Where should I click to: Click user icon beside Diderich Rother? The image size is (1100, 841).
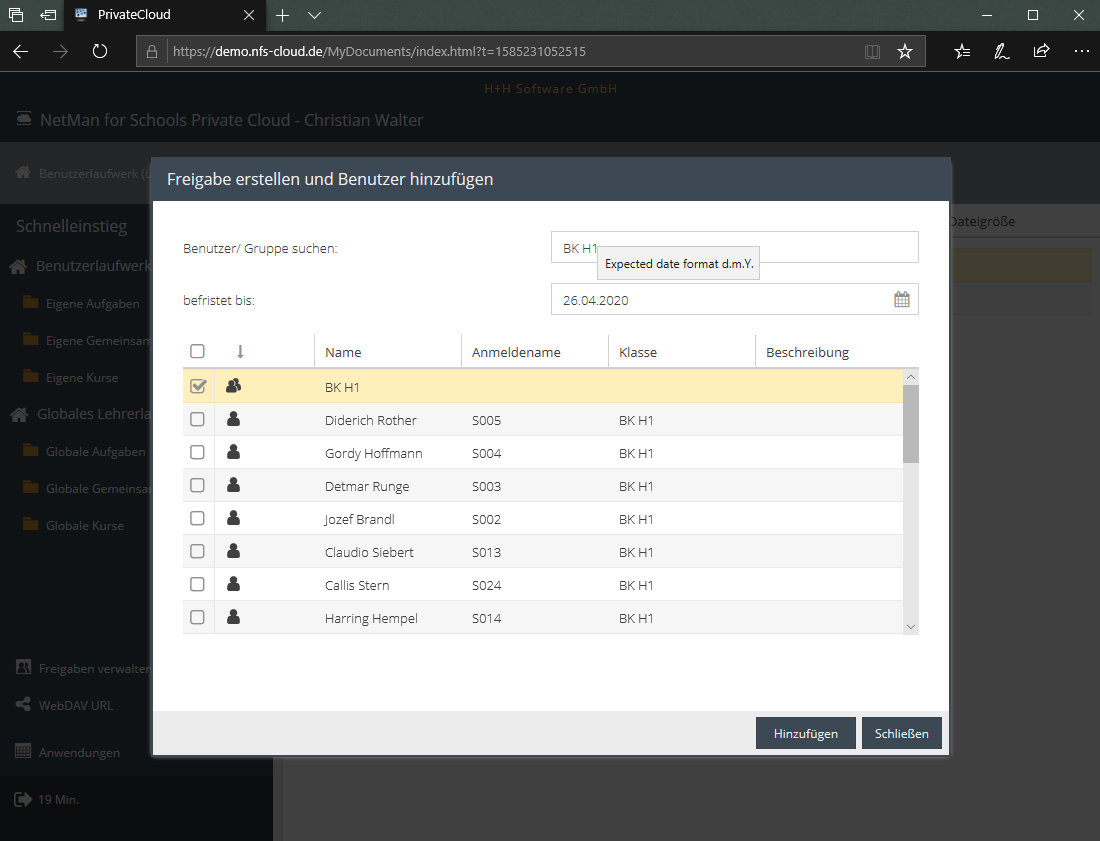click(234, 420)
